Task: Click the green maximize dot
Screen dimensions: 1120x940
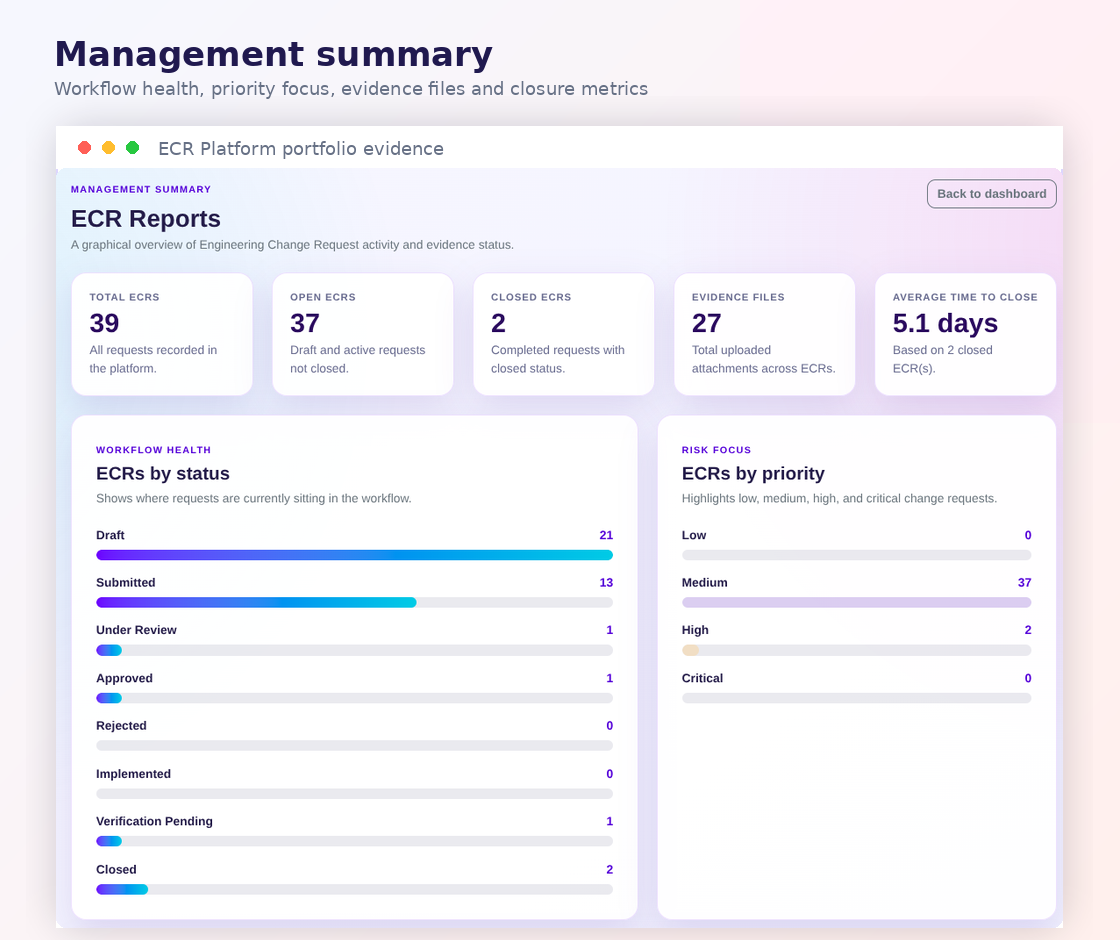Action: click(132, 148)
